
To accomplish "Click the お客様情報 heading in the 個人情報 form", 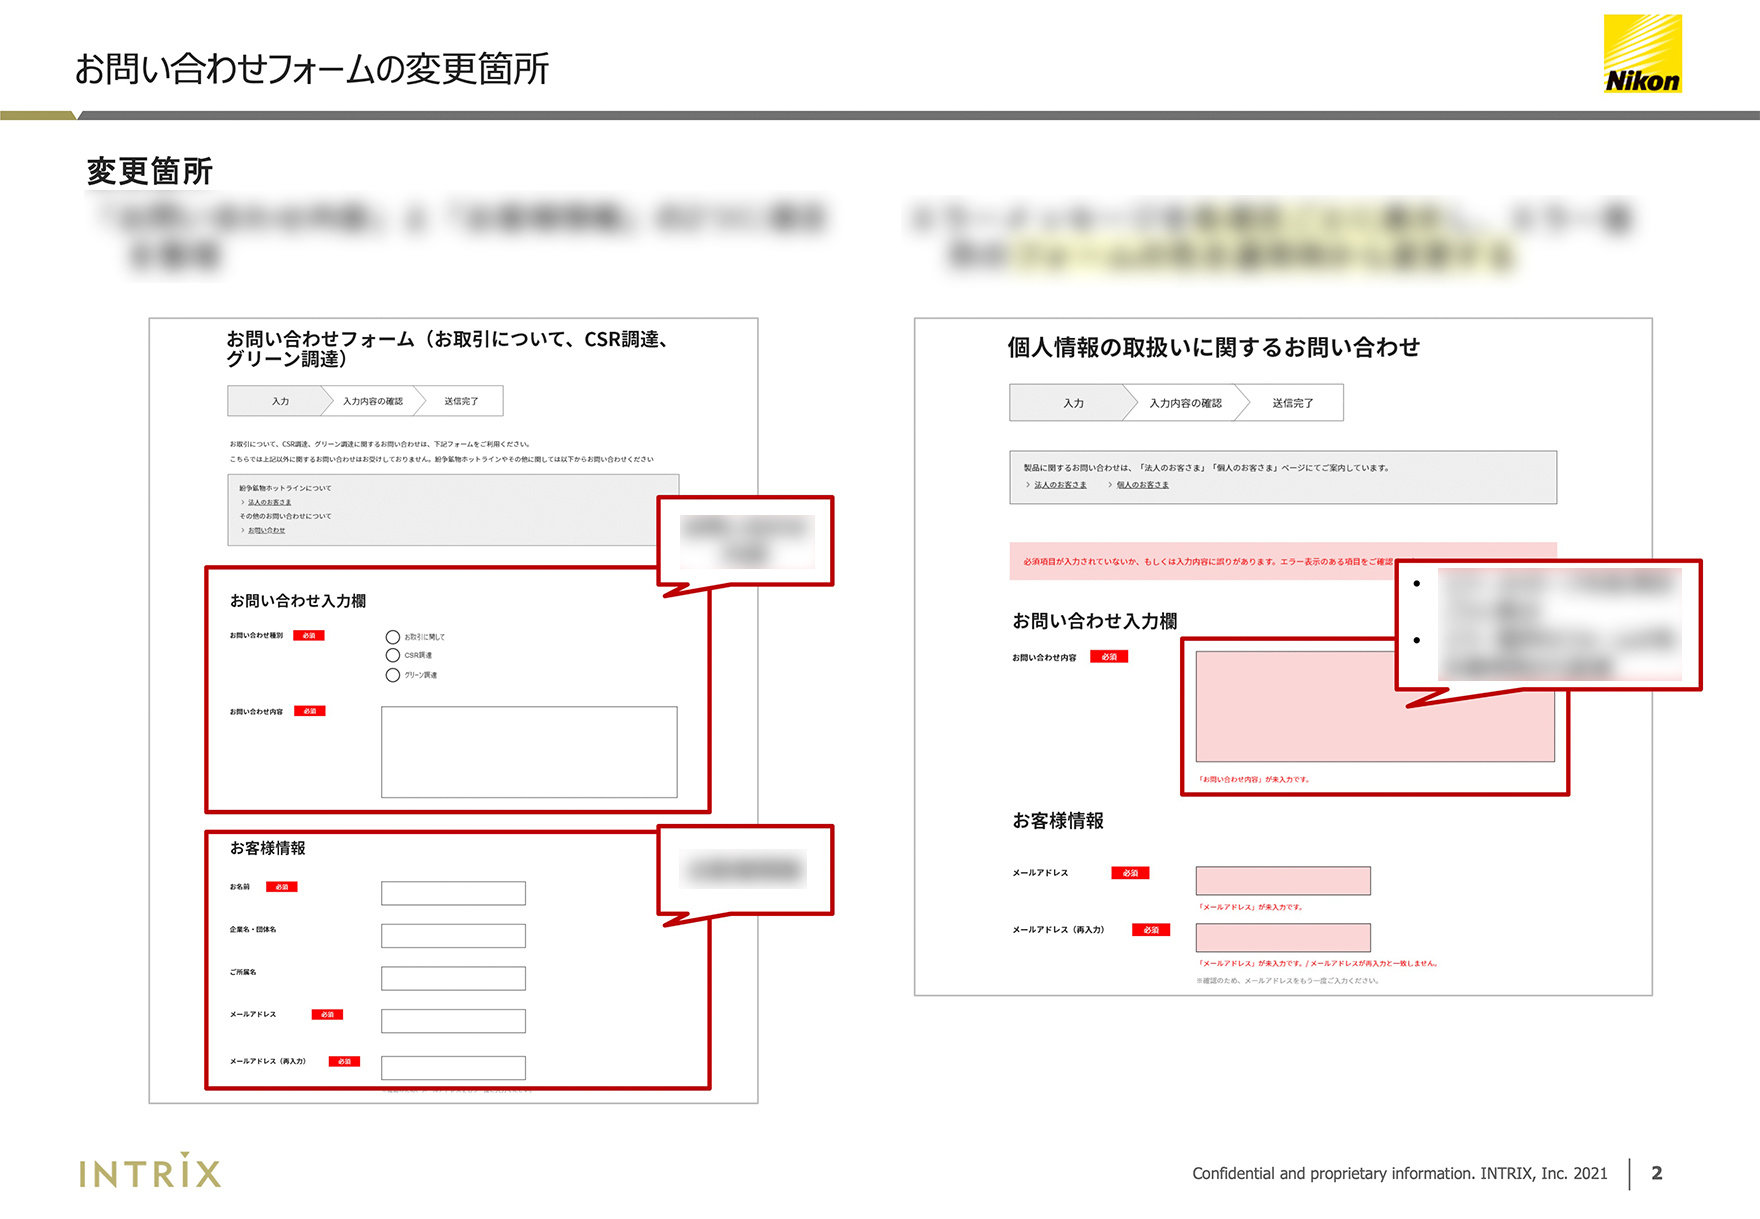I will click(1058, 821).
